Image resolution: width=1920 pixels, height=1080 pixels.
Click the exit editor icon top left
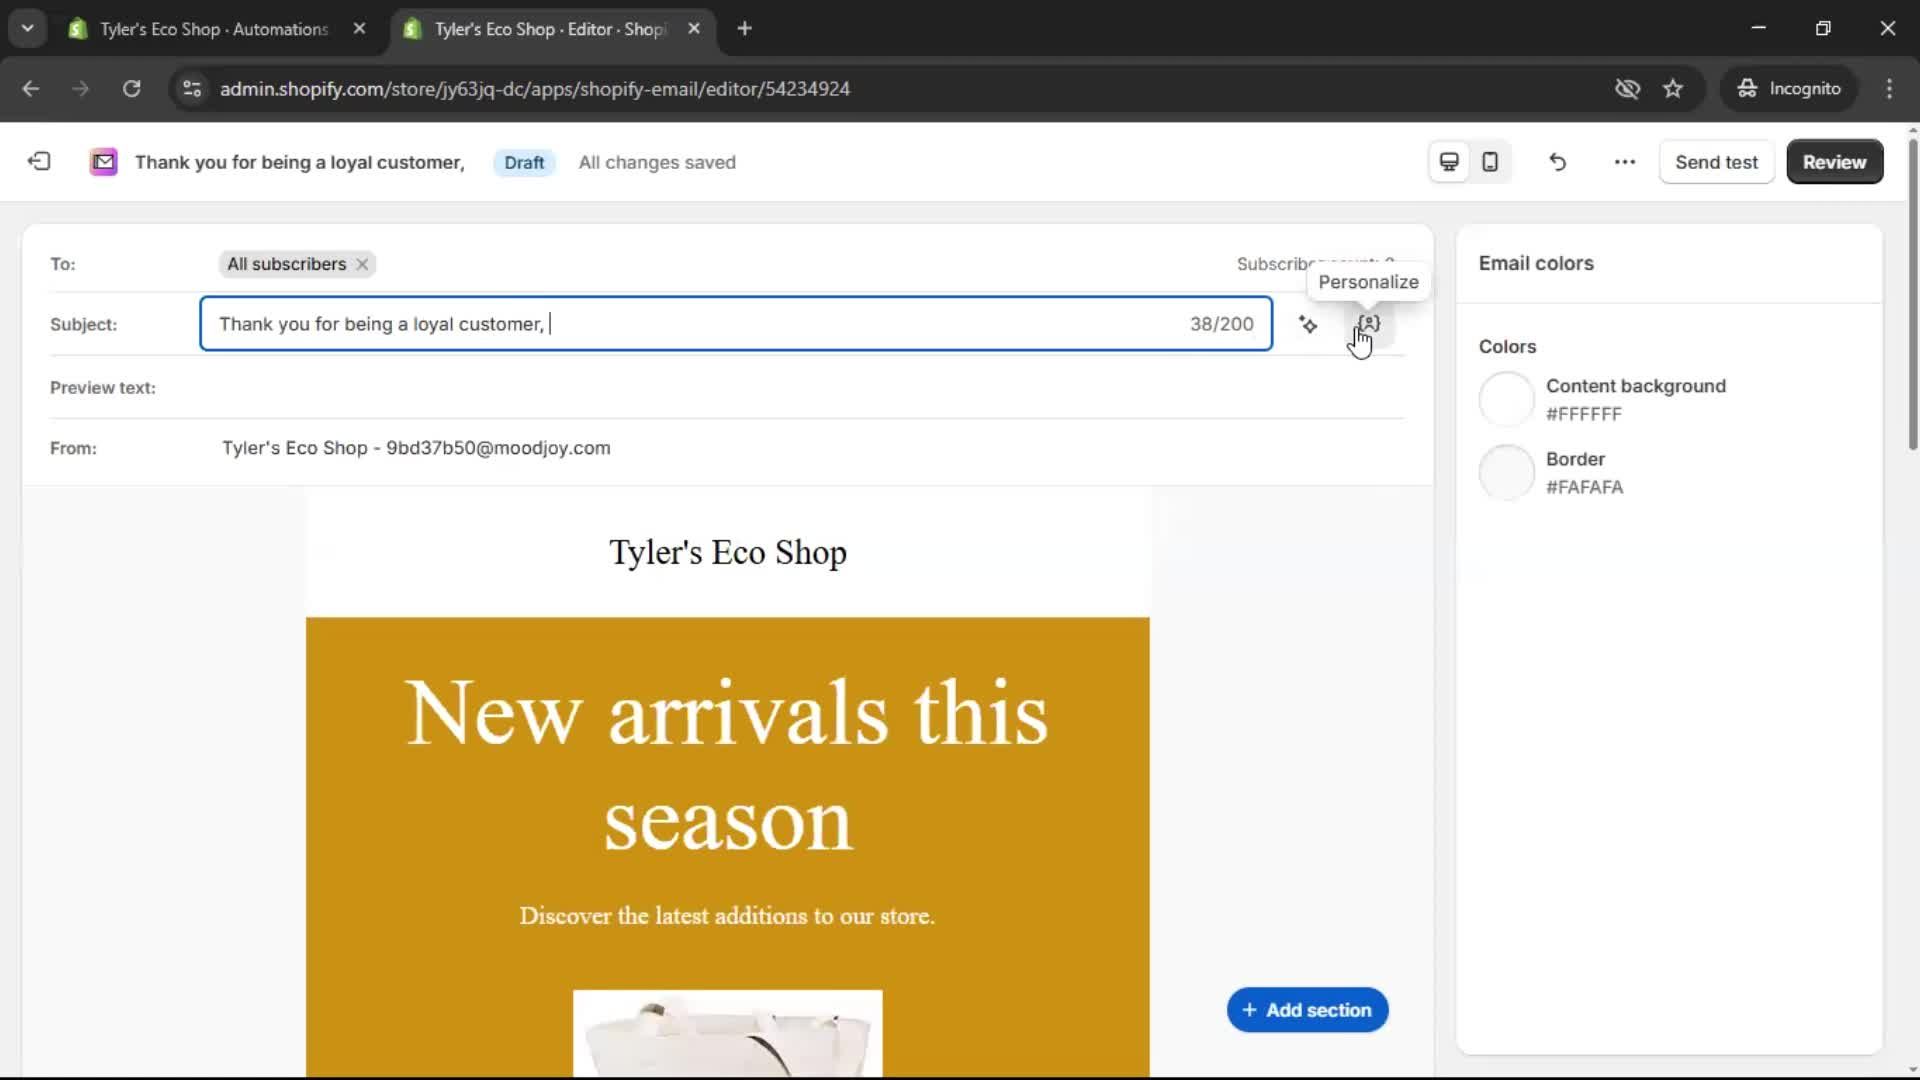click(38, 161)
